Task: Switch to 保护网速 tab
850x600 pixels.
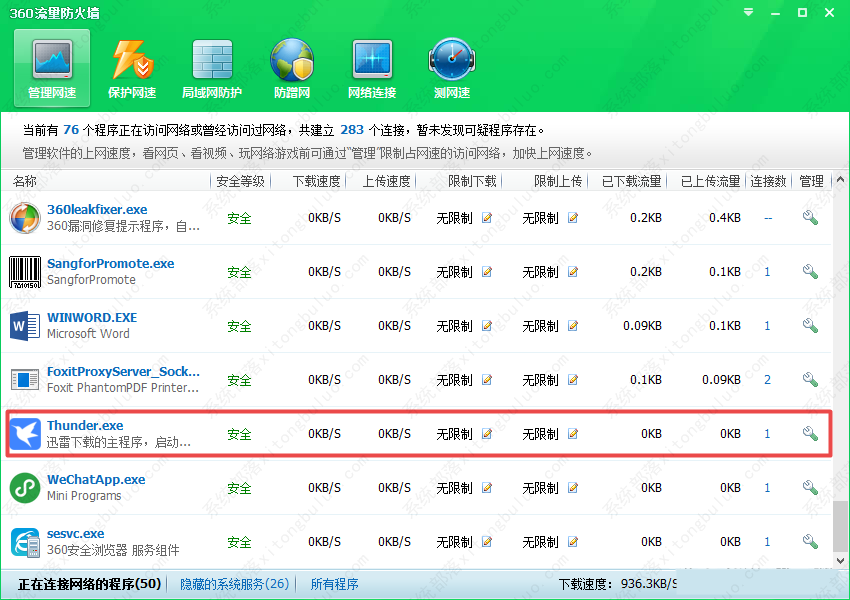Action: [132, 68]
